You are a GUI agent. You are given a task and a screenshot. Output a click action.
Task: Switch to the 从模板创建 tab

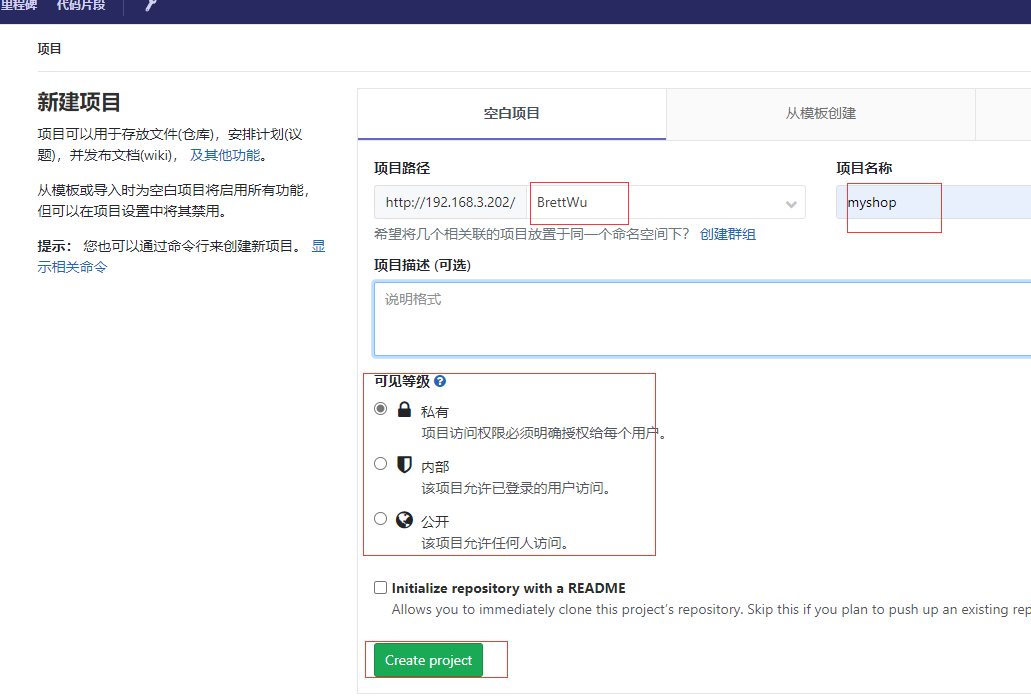point(821,114)
